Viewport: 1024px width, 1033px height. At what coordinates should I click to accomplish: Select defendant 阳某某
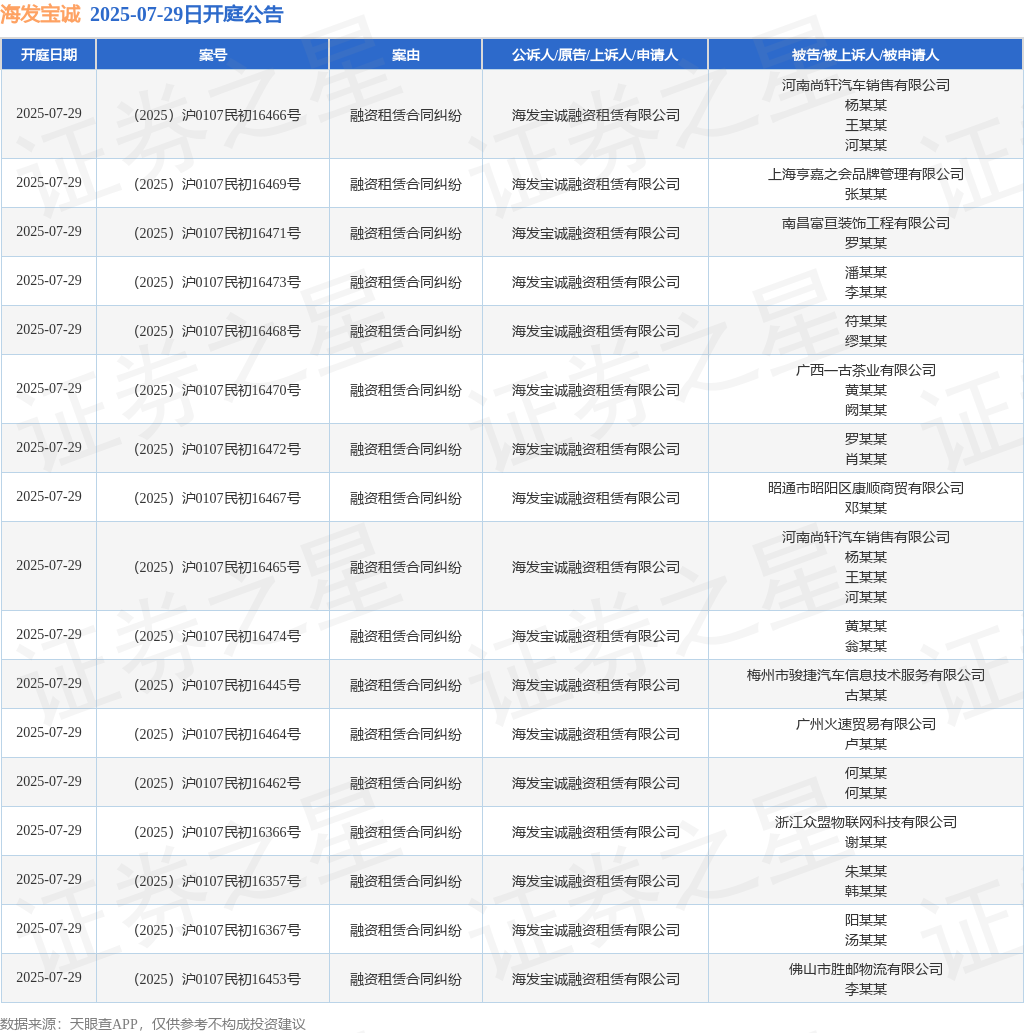click(x=865, y=920)
